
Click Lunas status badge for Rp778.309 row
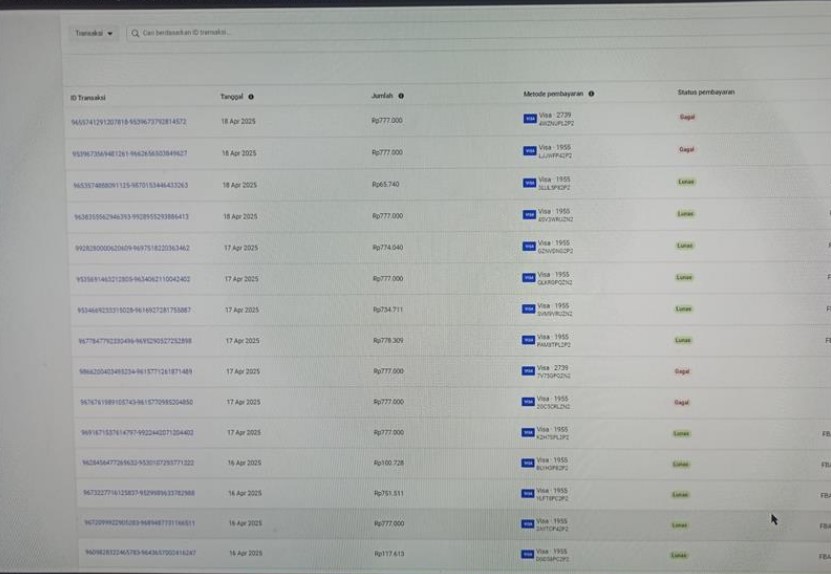[x=683, y=340]
